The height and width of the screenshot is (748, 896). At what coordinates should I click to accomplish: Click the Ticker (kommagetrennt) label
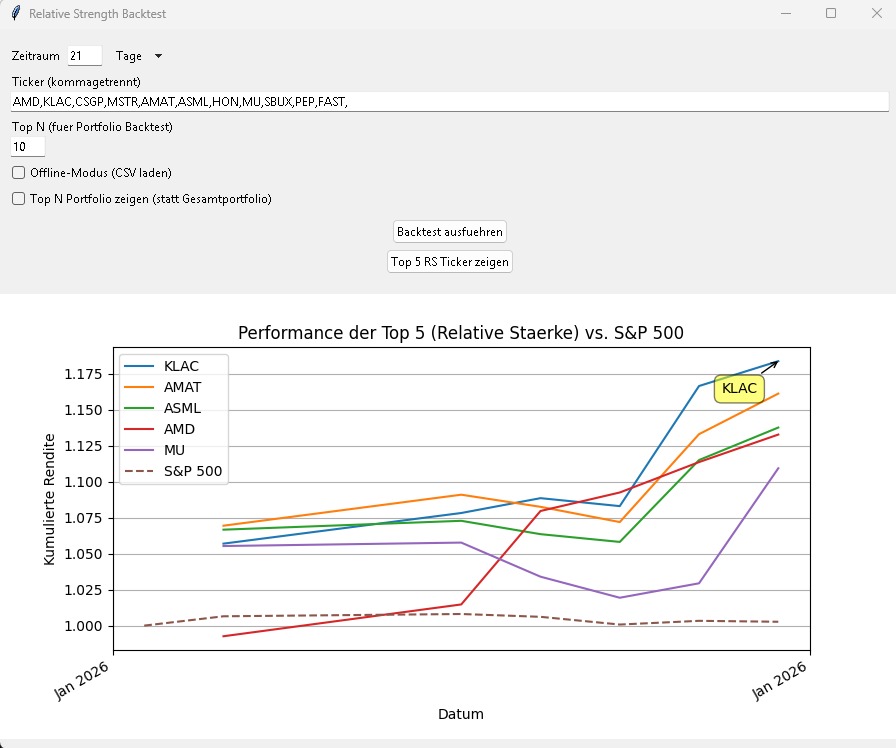pos(76,82)
